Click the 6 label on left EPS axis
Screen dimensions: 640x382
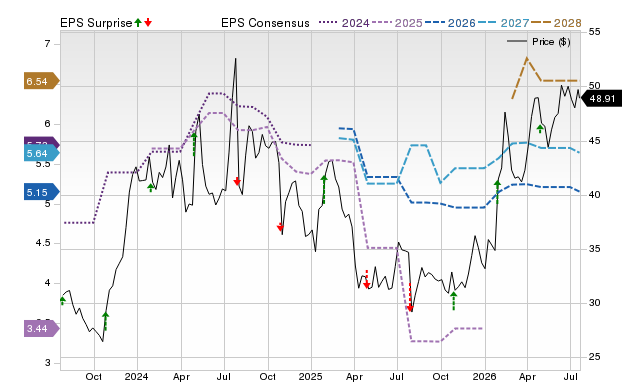coord(47,124)
